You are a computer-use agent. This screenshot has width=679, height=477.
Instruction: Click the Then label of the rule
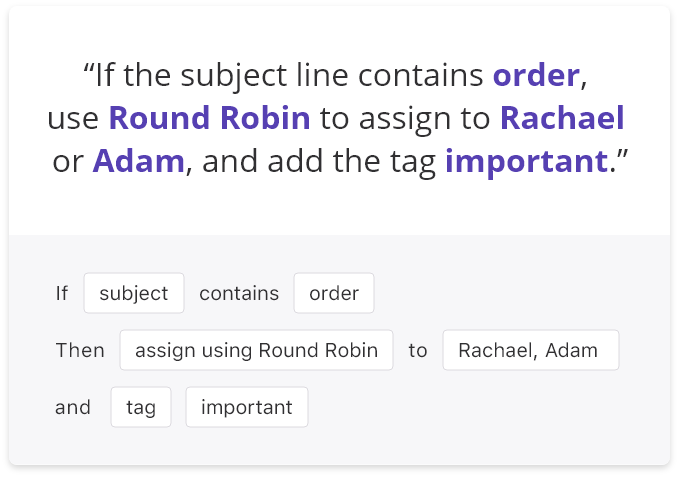pos(80,350)
